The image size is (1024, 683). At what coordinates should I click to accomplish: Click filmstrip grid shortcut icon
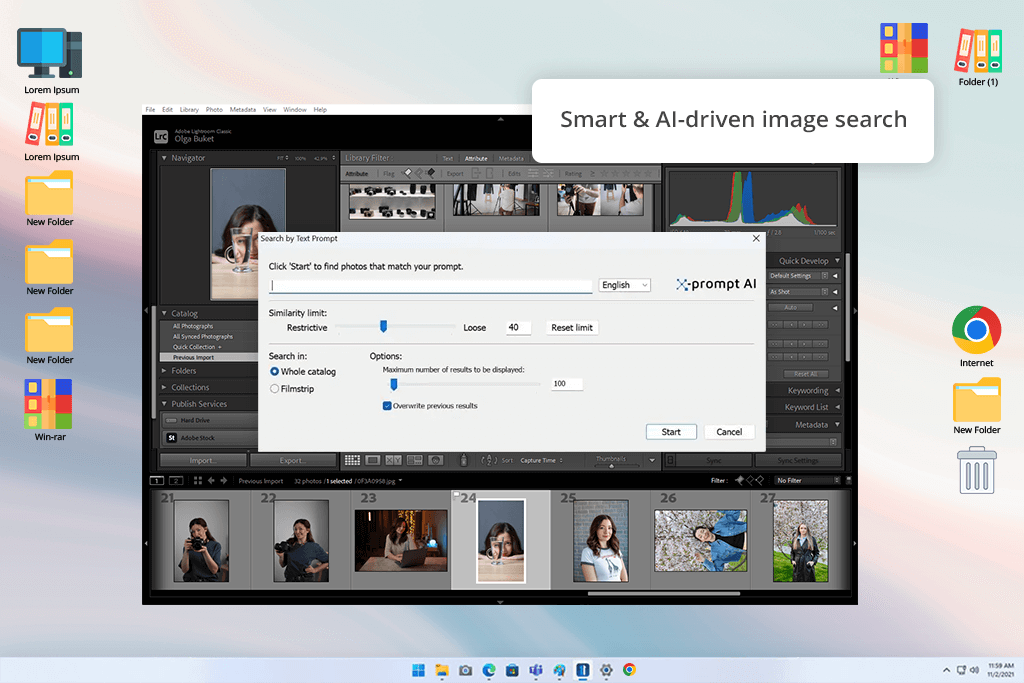coord(197,481)
